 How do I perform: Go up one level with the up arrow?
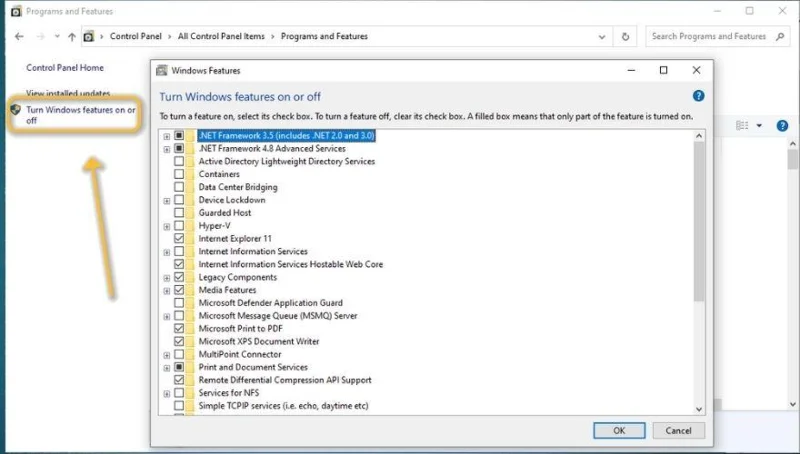click(72, 37)
